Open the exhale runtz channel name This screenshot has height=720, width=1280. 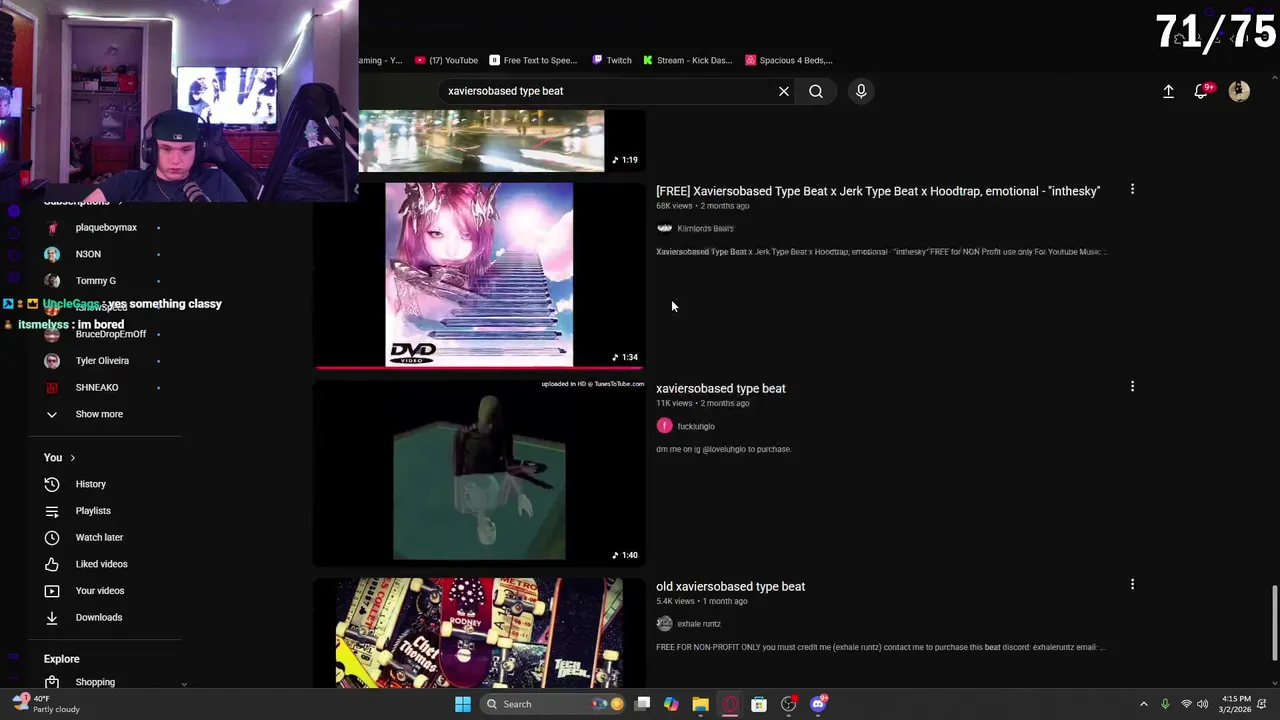(x=699, y=624)
